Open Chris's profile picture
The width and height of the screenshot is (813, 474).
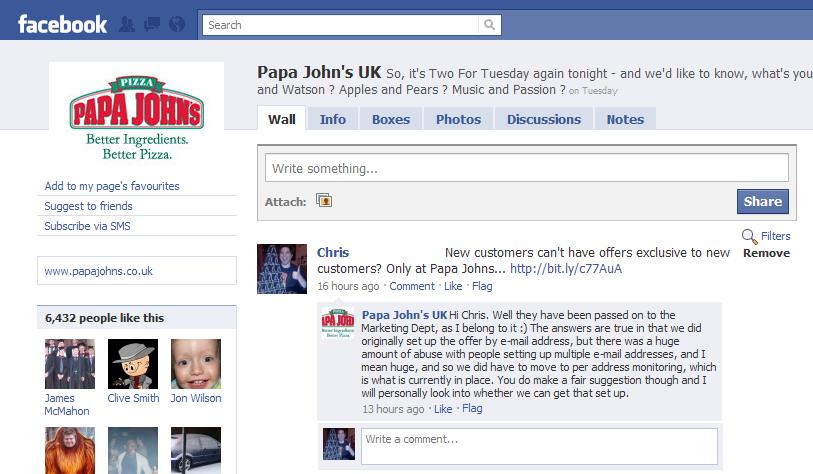pyautogui.click(x=282, y=269)
